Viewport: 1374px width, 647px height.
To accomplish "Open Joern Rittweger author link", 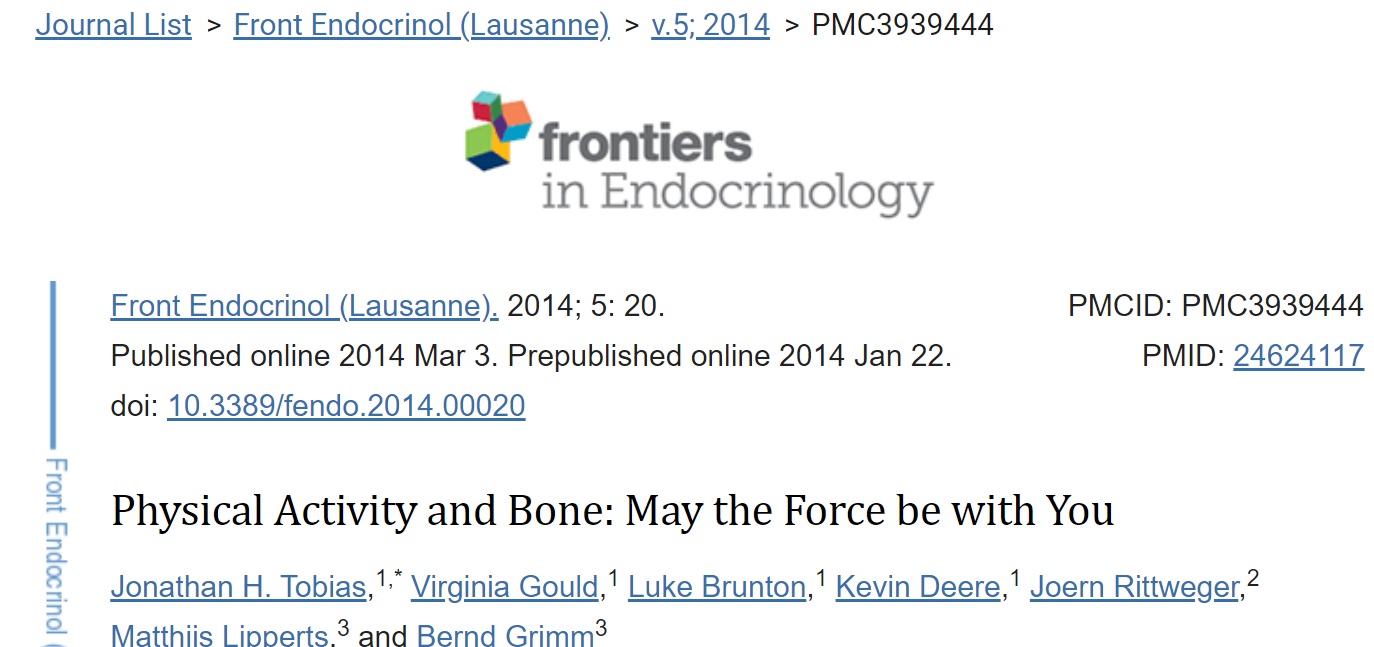I will coord(1134,587).
